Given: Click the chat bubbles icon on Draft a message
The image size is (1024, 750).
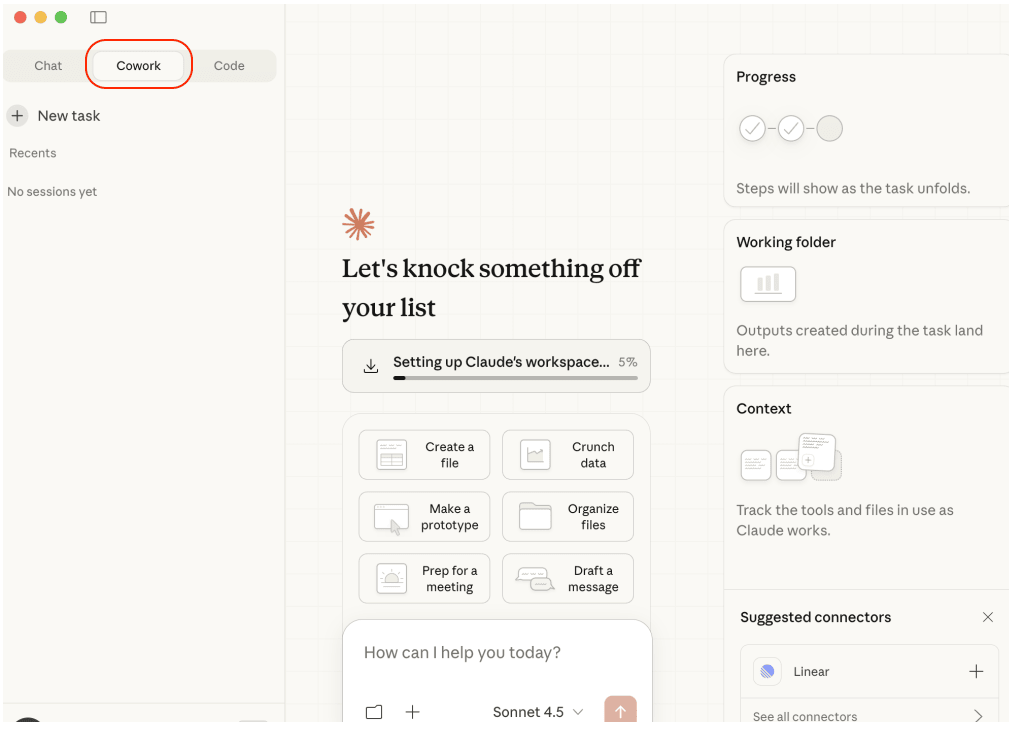Looking at the screenshot, I should pyautogui.click(x=535, y=579).
